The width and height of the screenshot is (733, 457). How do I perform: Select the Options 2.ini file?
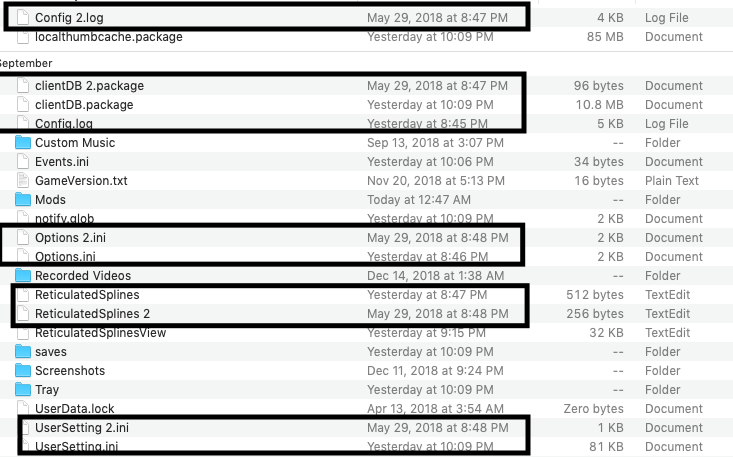pyautogui.click(x=71, y=237)
